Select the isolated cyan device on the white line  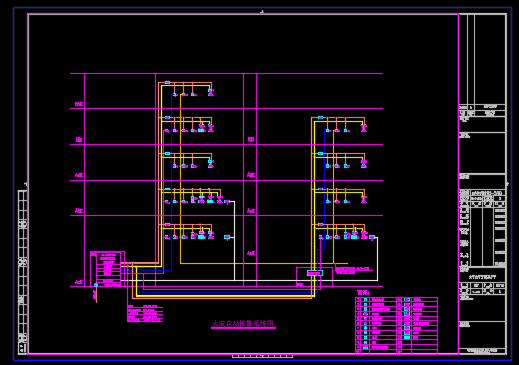227,237
